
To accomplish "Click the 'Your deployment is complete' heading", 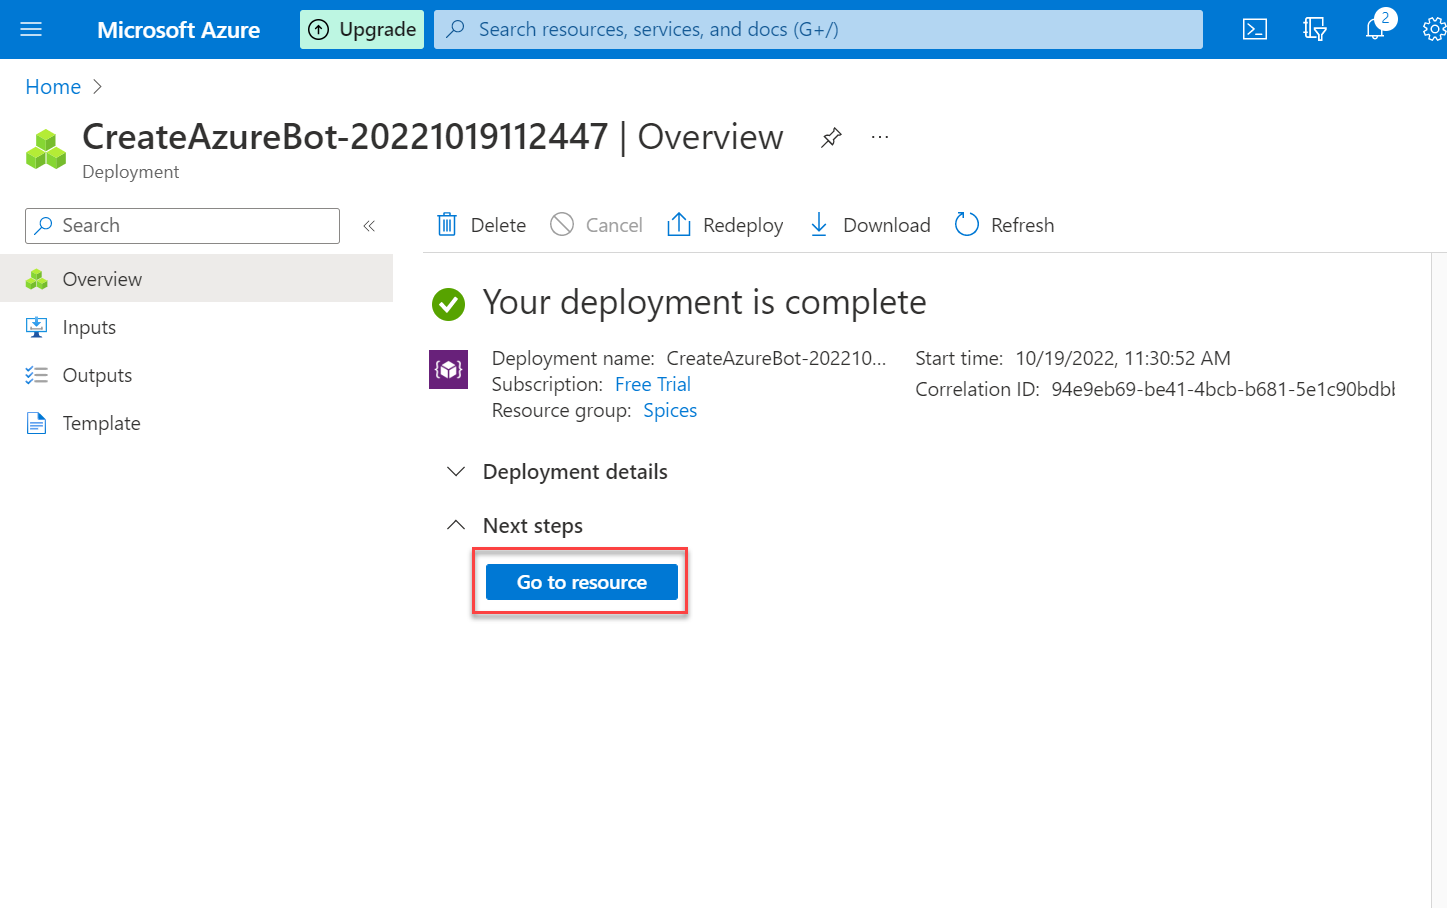I will click(704, 302).
